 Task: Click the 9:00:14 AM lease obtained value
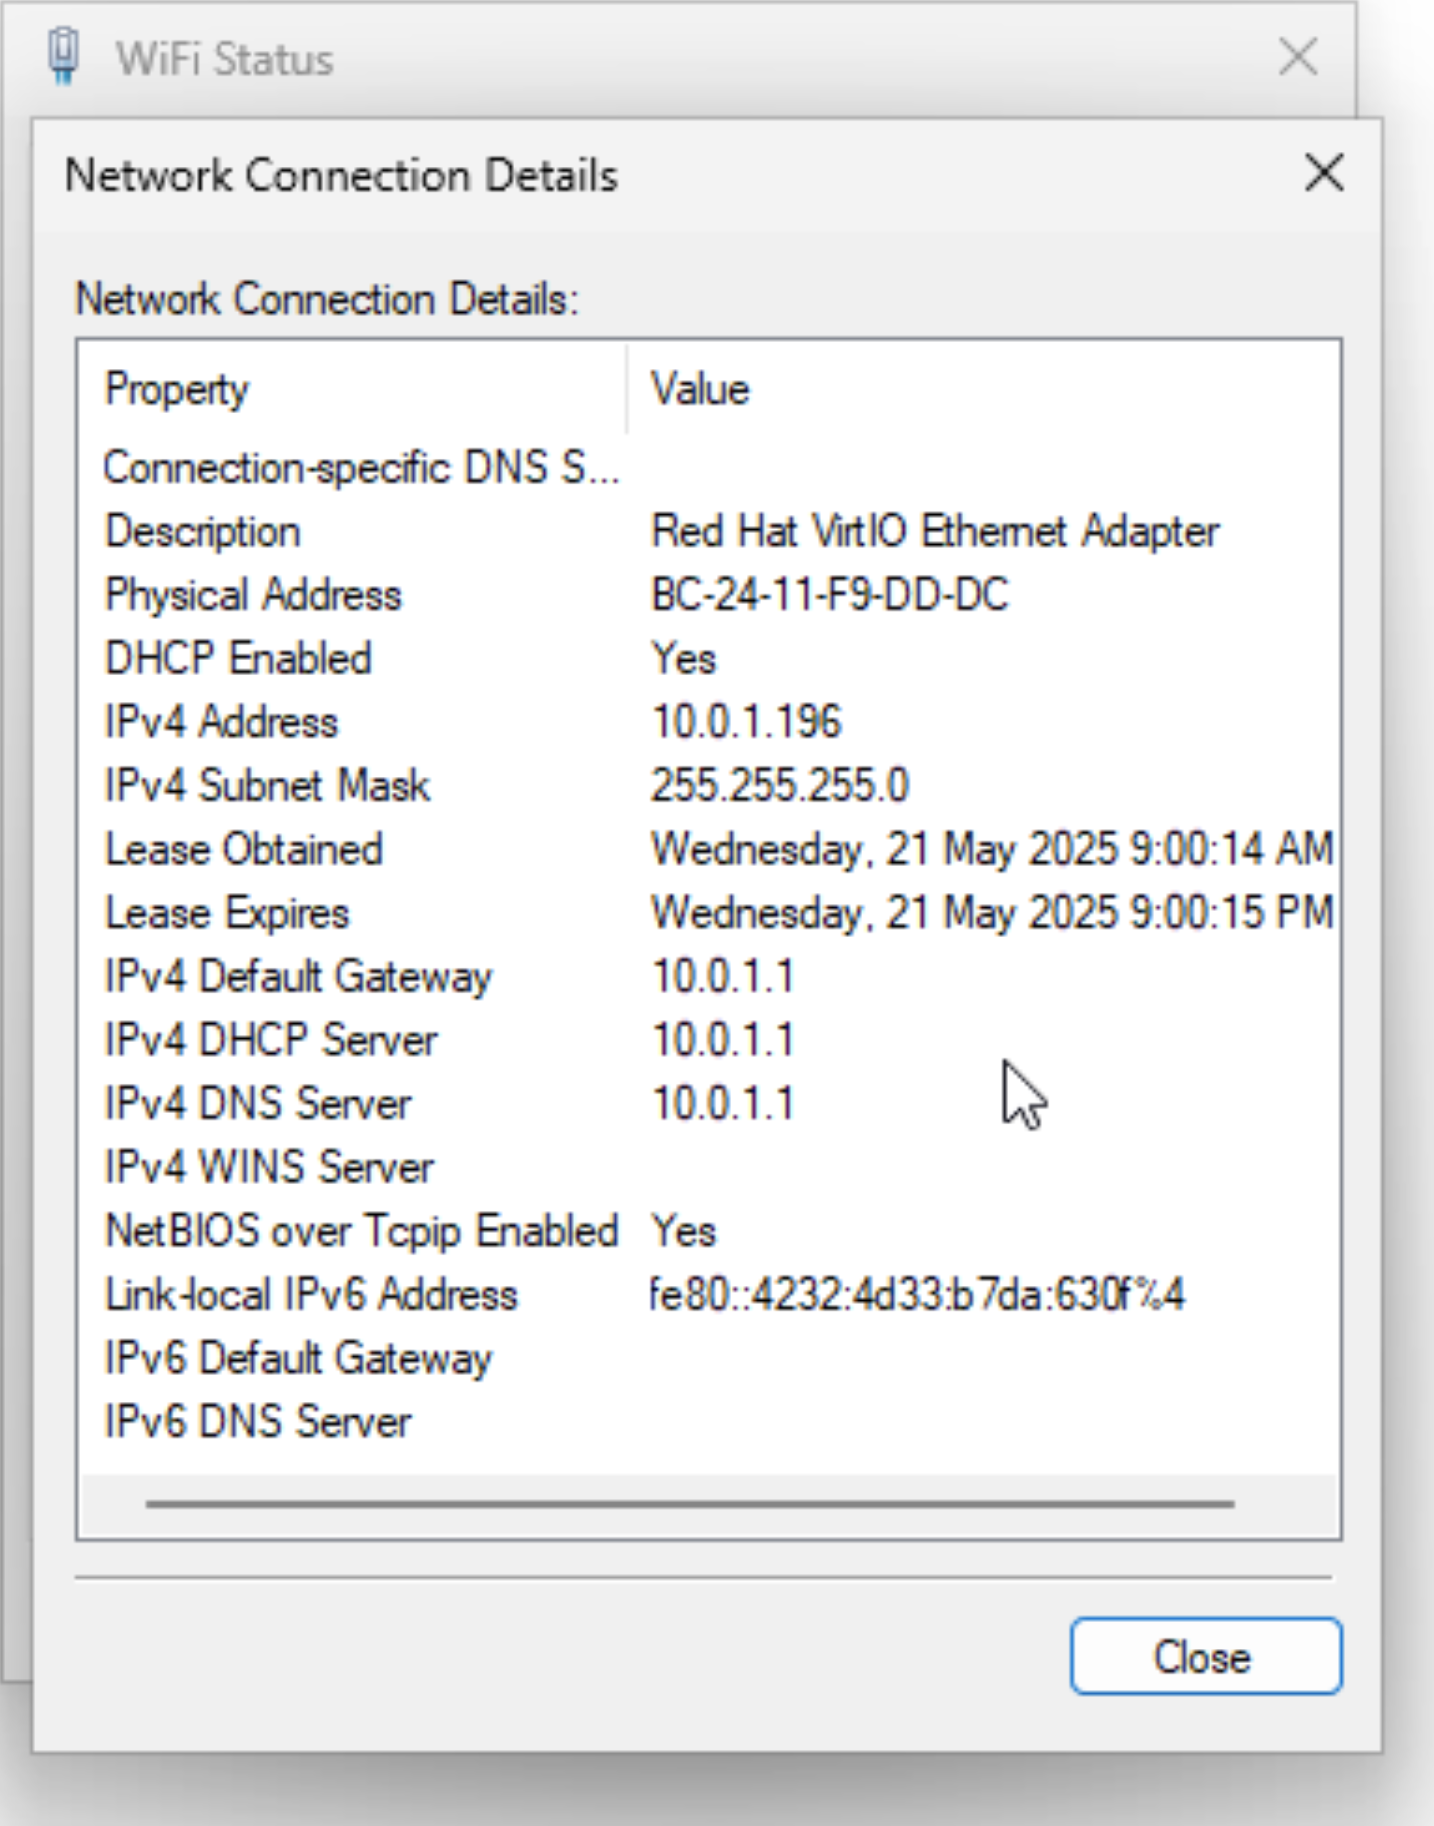point(991,850)
